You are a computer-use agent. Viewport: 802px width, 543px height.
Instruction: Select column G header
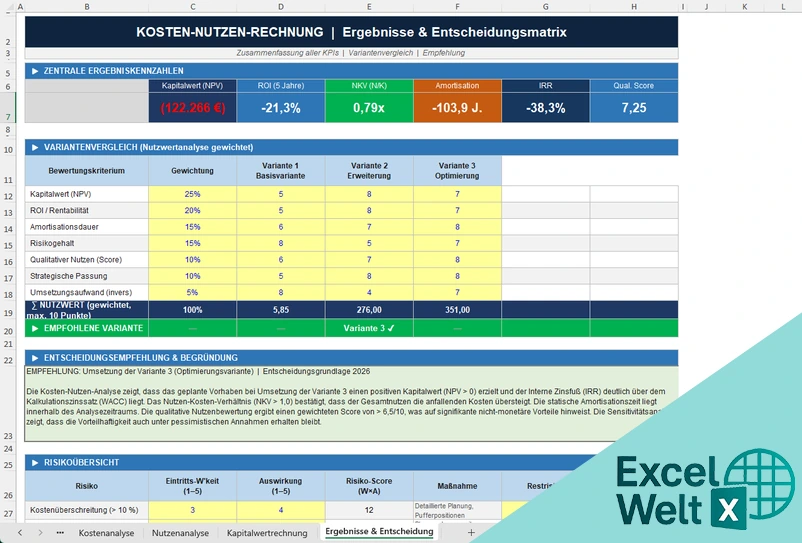[546, 7]
